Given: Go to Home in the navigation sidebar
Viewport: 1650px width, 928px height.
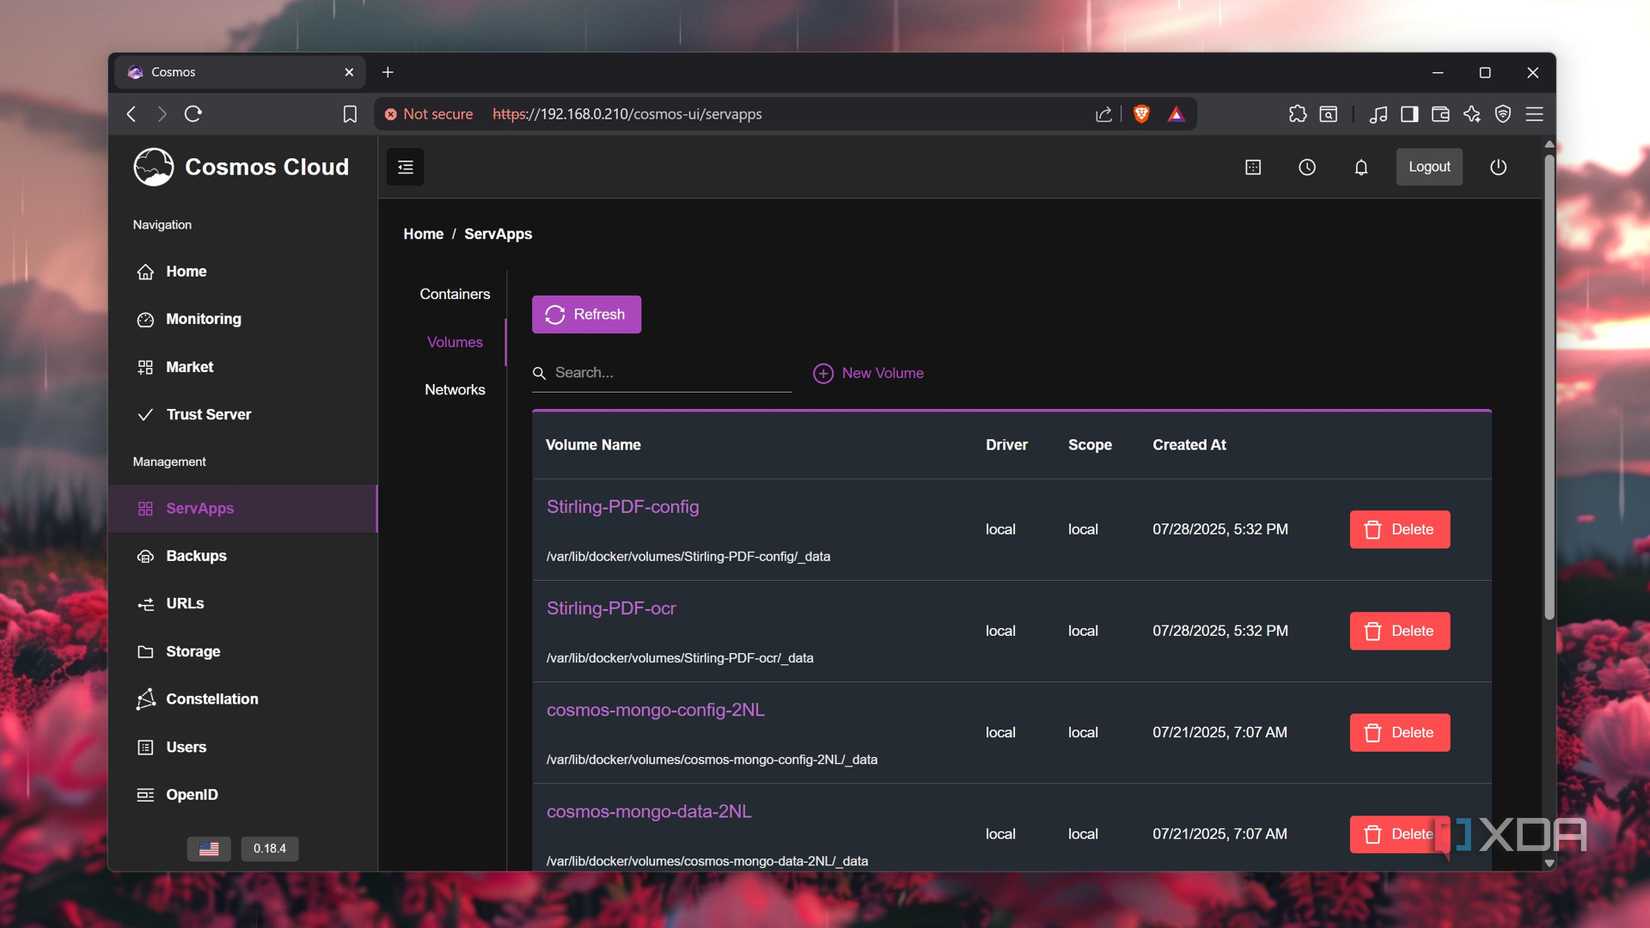Looking at the screenshot, I should point(243,272).
